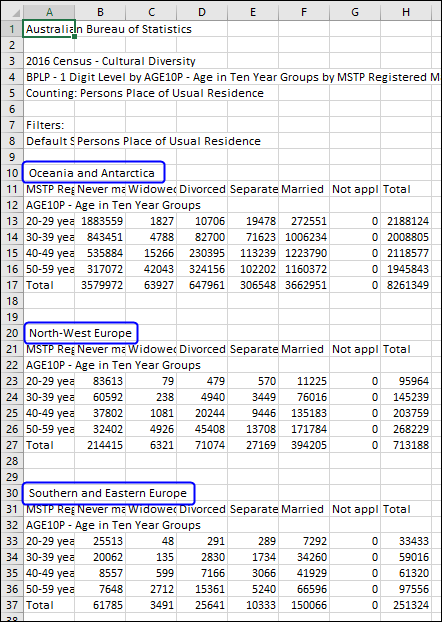This screenshot has height=622, width=442.
Task: Click '20-29 yea' label in row 13
Action: pos(49,221)
